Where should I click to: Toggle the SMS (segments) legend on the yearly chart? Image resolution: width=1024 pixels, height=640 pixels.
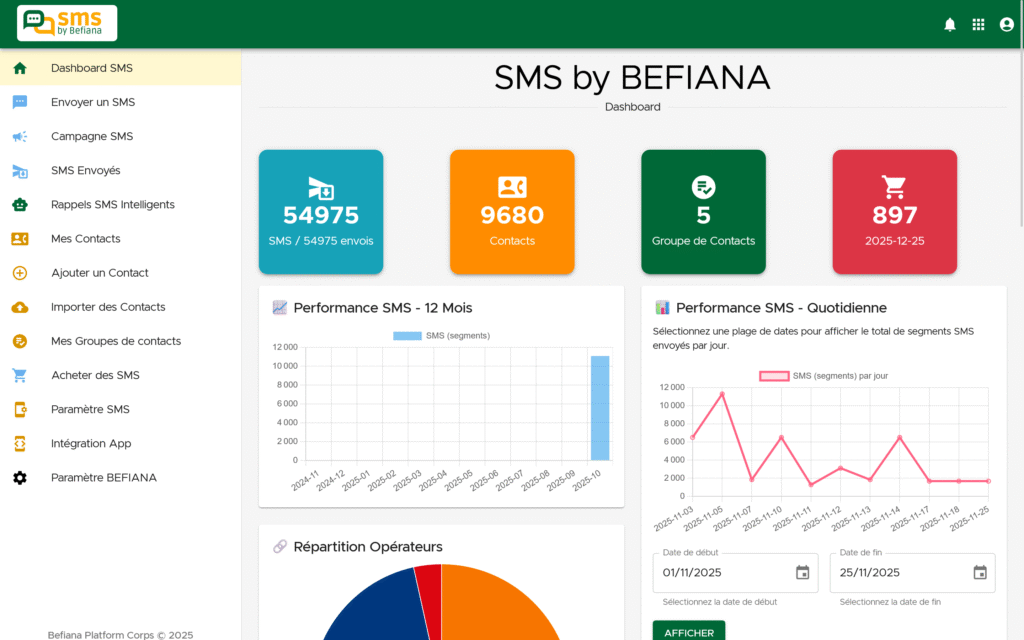pos(440,334)
